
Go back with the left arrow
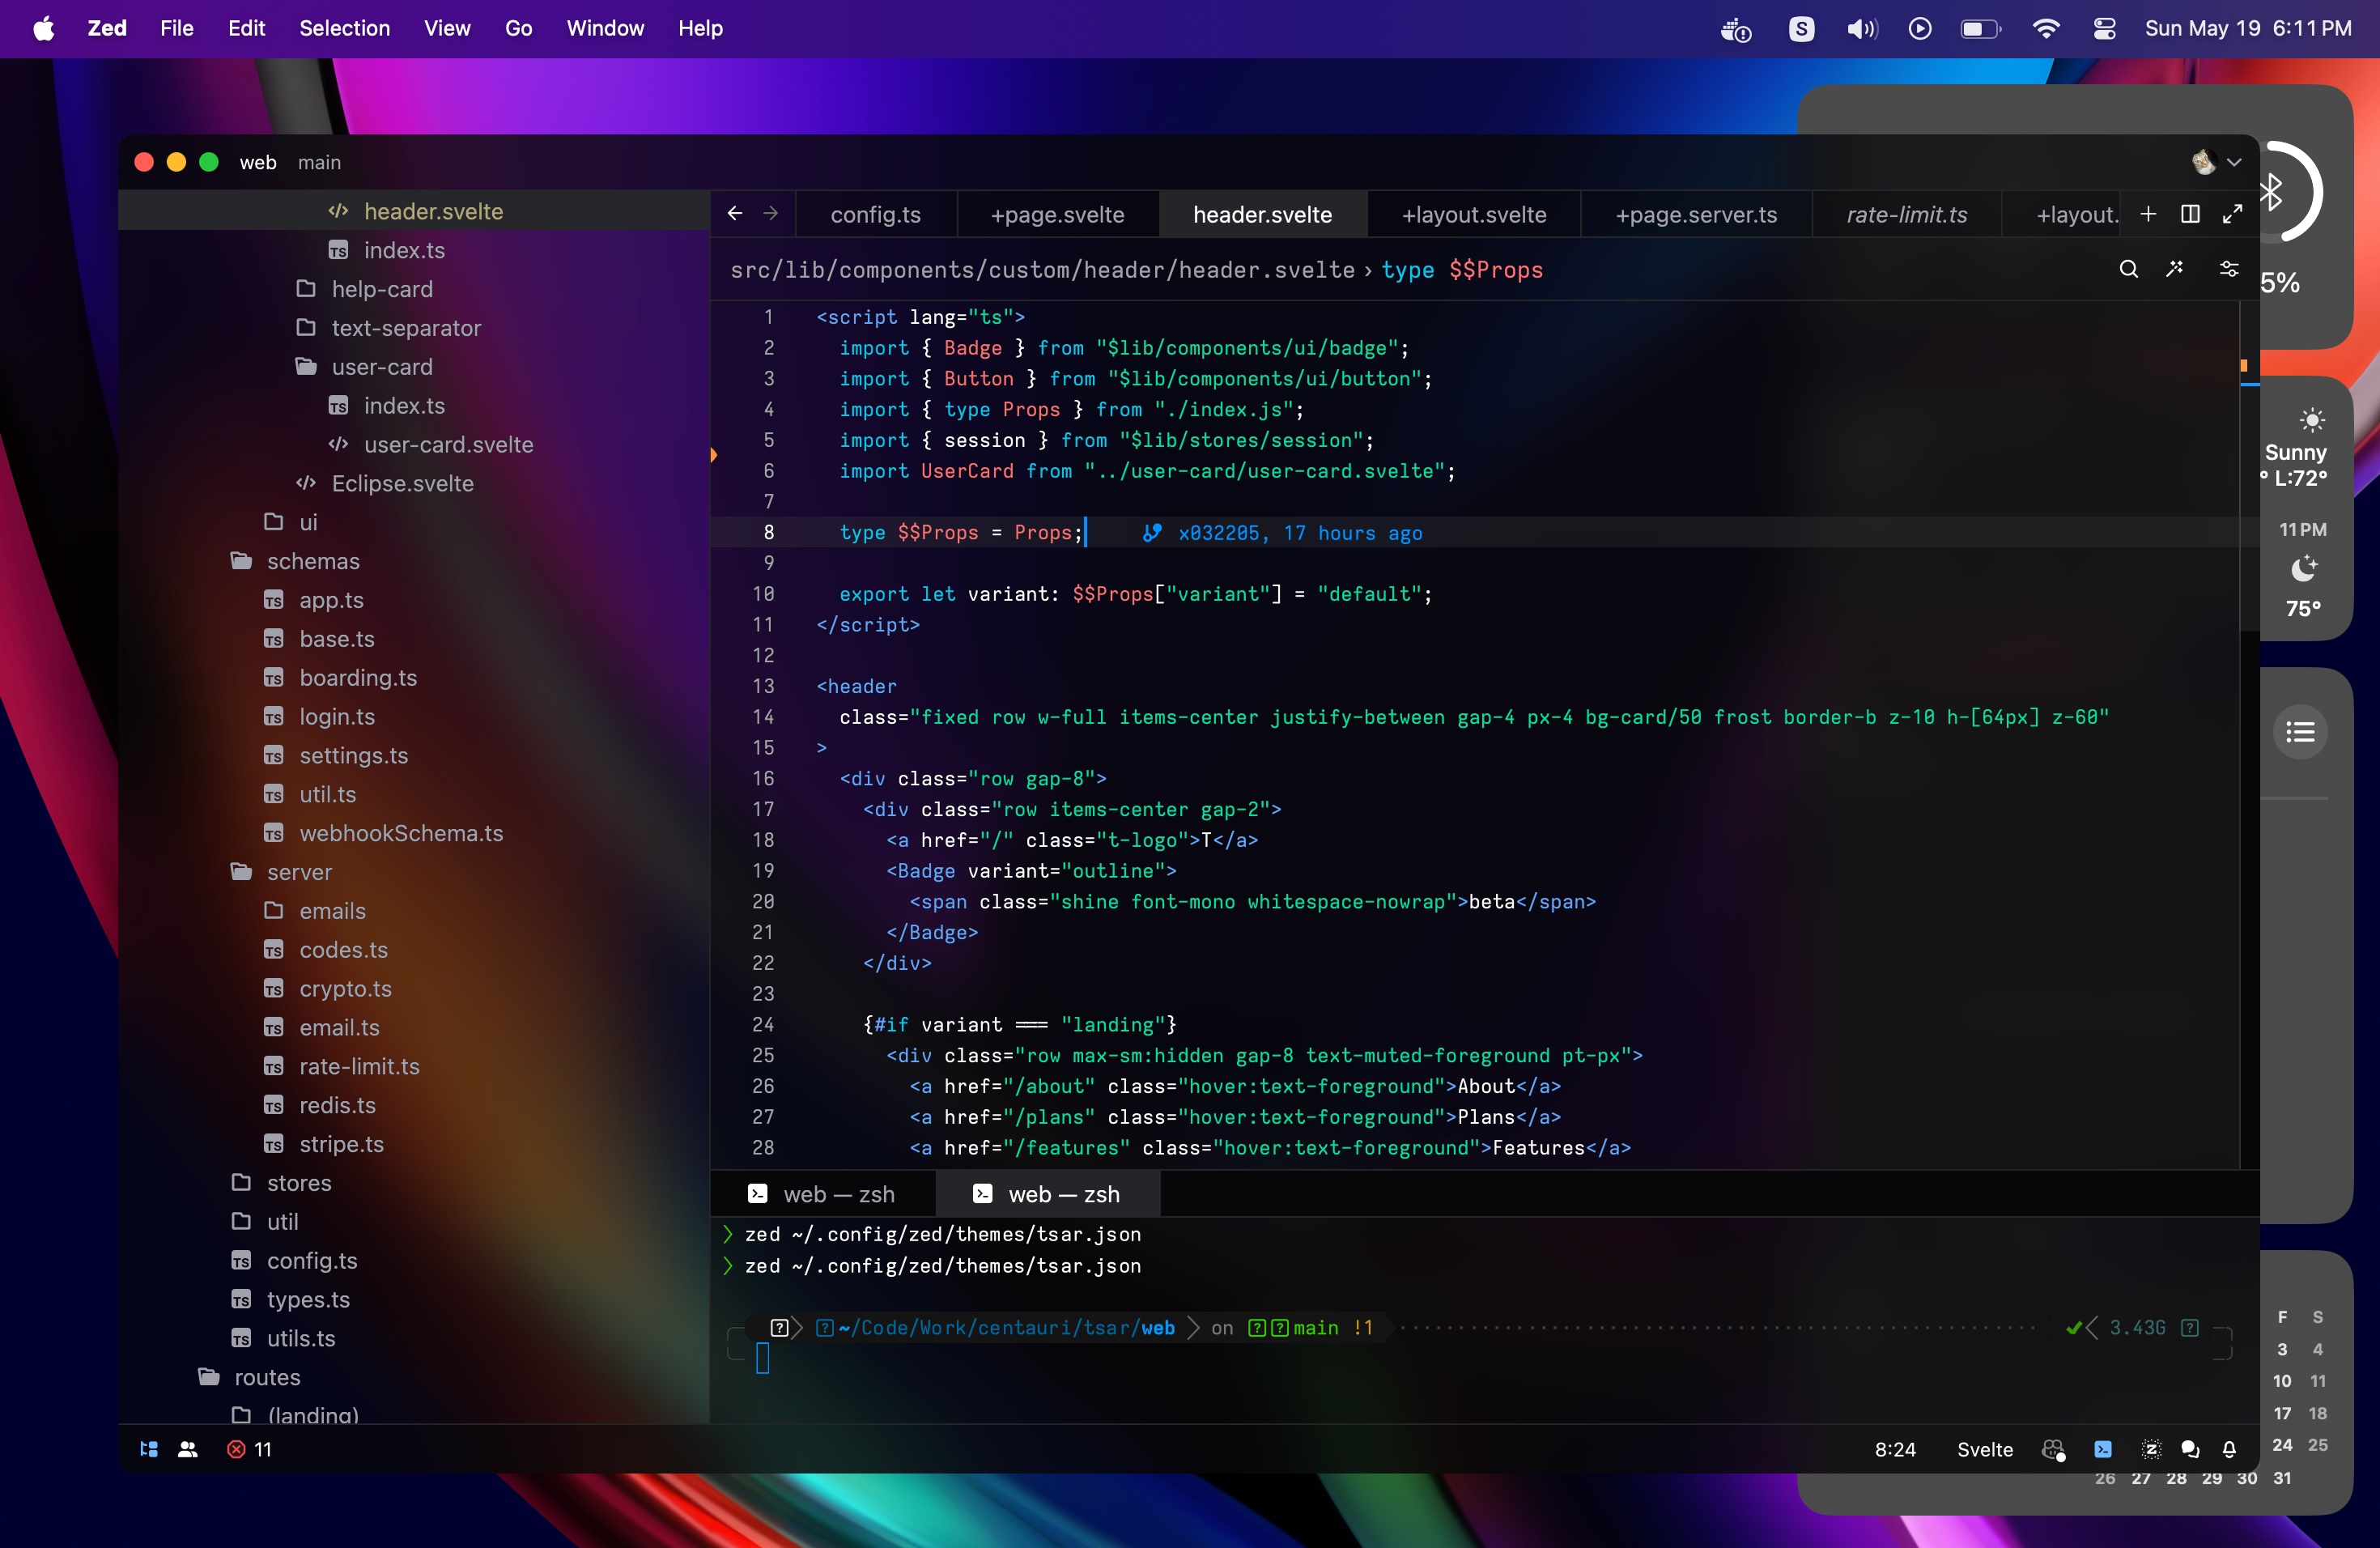point(735,213)
